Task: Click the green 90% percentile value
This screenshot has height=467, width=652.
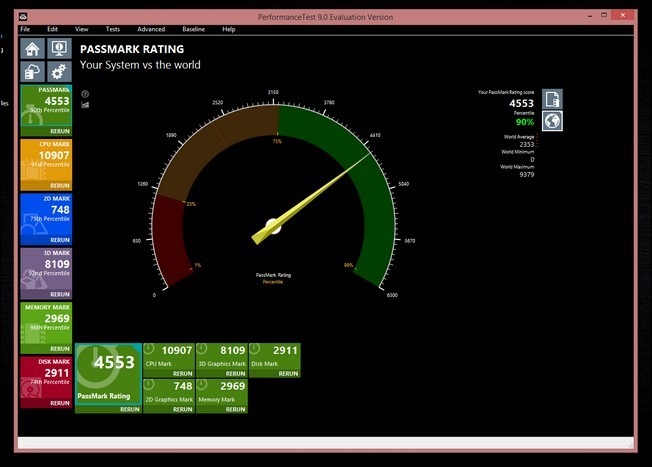Action: (x=525, y=122)
